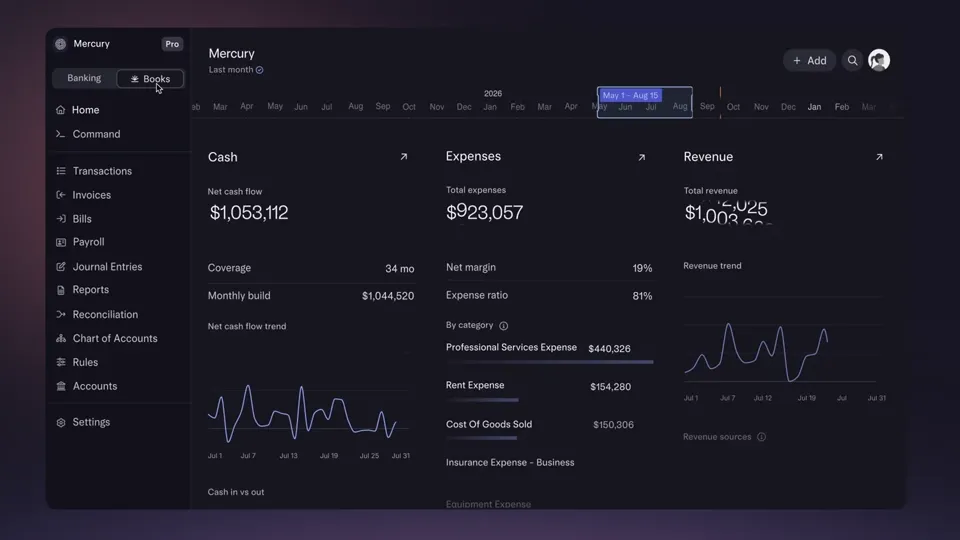Viewport: 960px width, 540px height.
Task: Click the Reports document icon
Action: click(61, 290)
